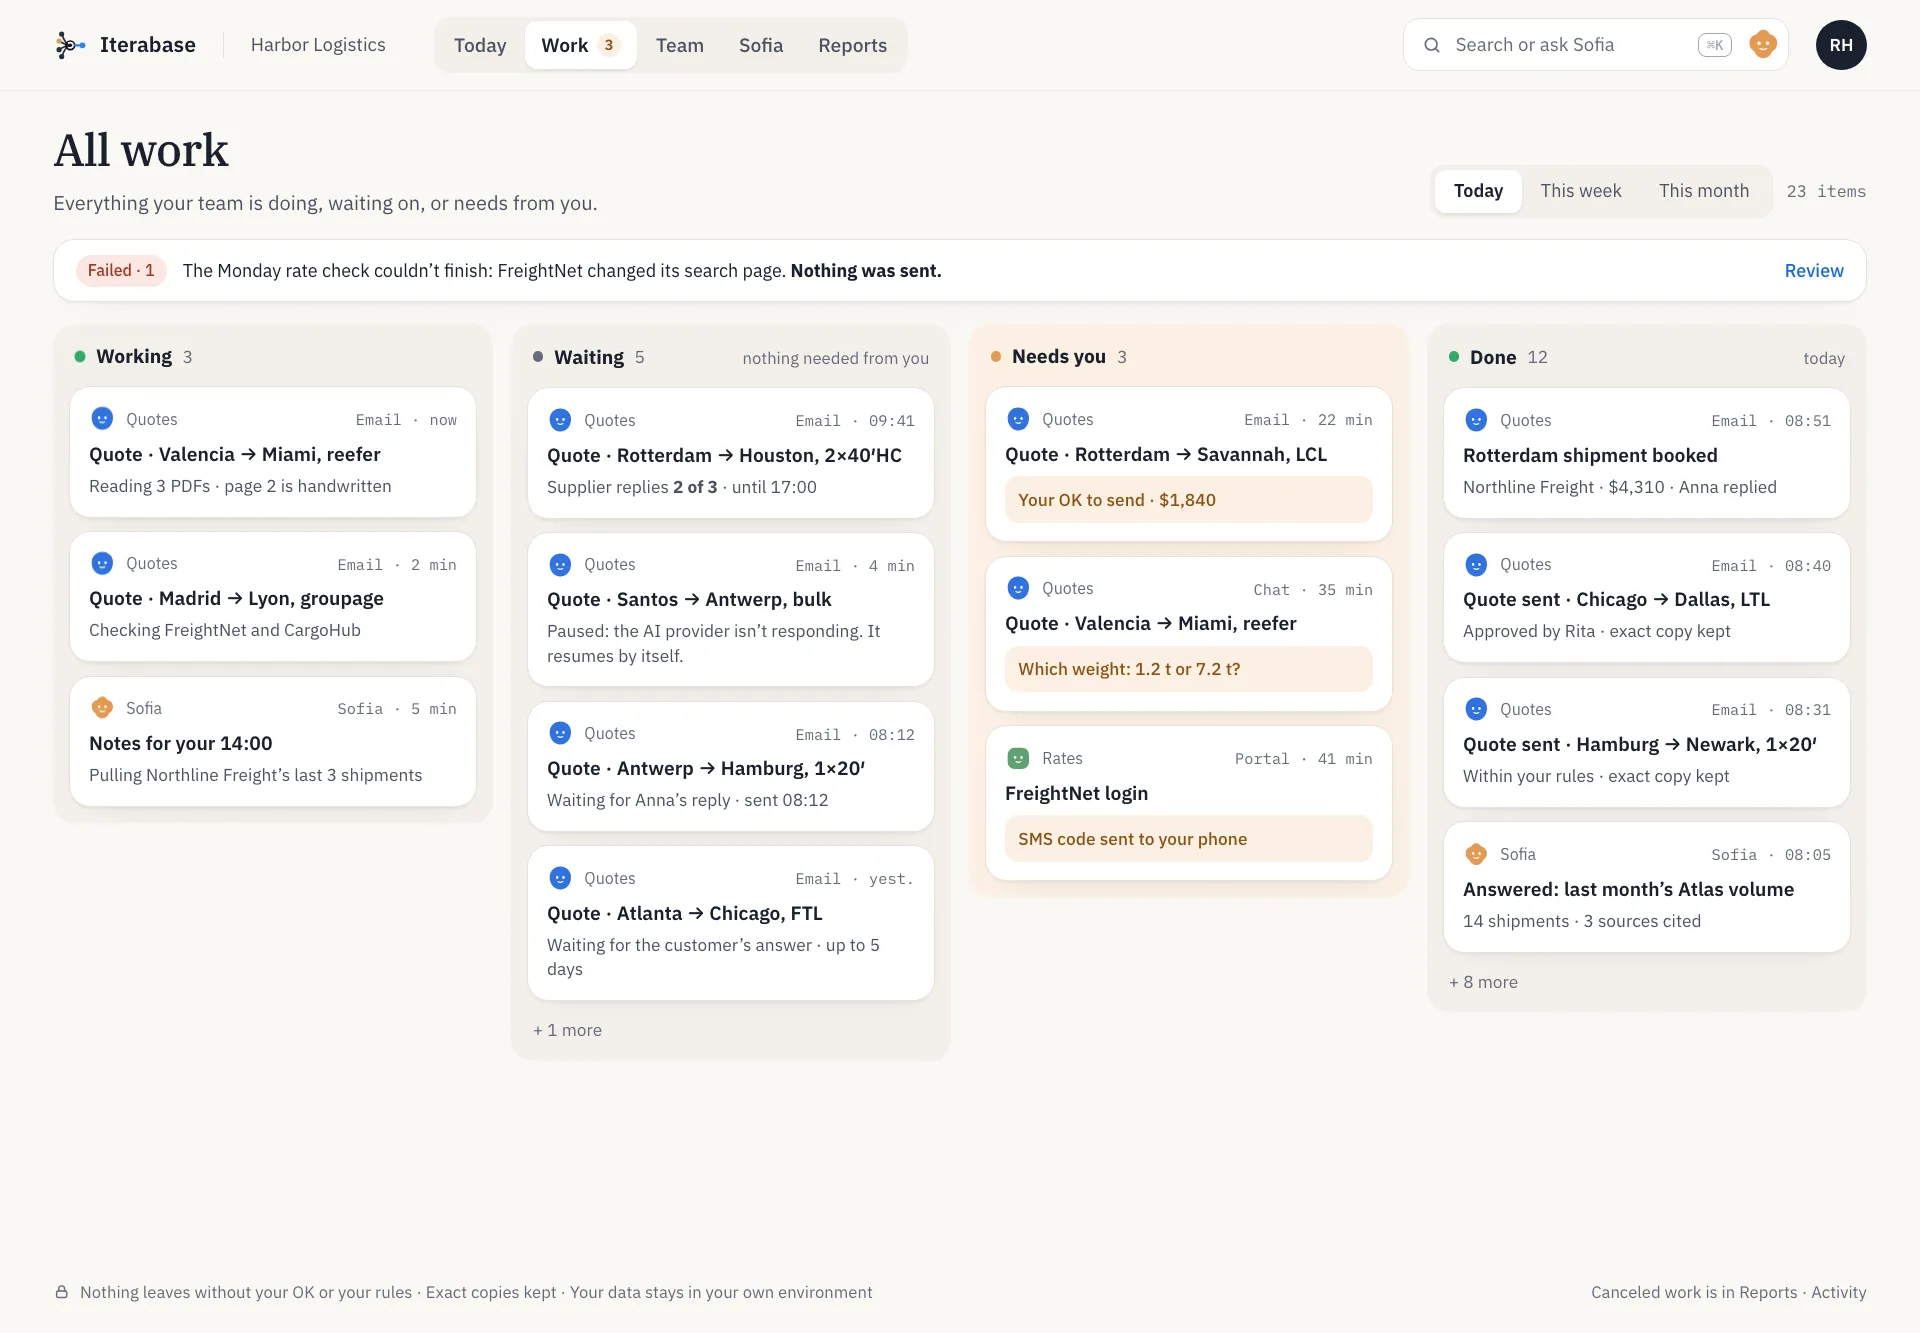Switch the range to This week

pyautogui.click(x=1580, y=191)
